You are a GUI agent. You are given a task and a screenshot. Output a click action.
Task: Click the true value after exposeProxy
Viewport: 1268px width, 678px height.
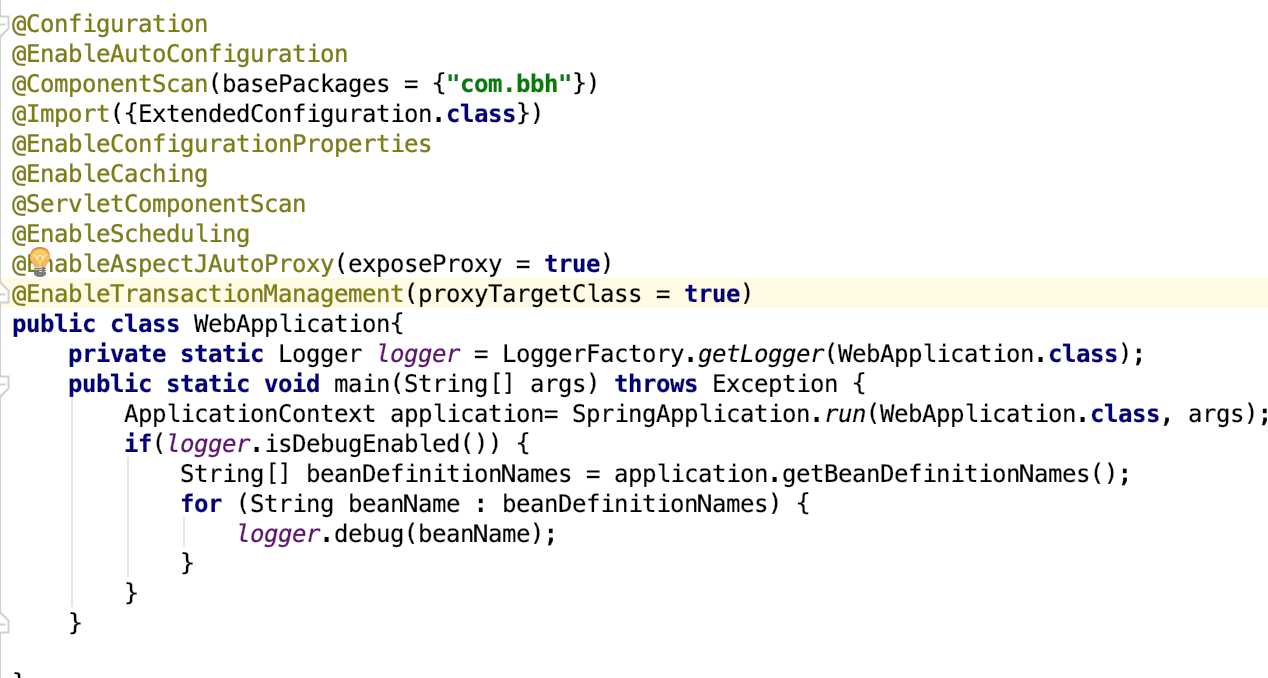click(x=572, y=264)
